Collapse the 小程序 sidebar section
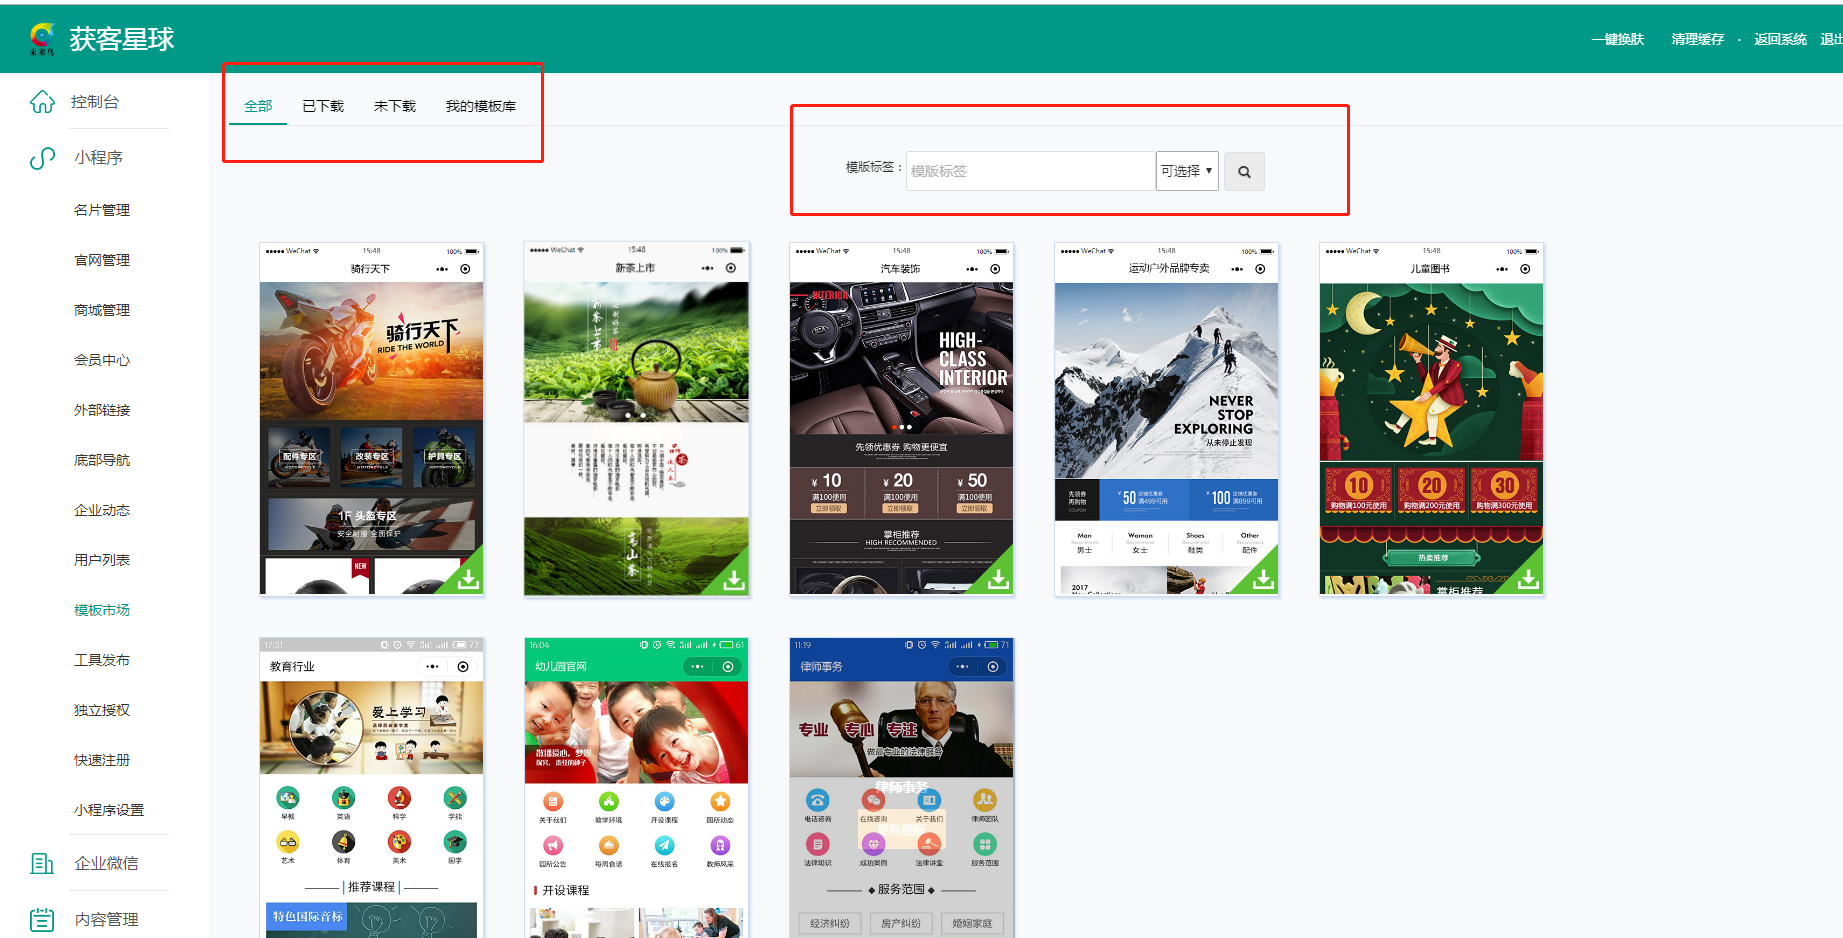The width and height of the screenshot is (1843, 938). (x=98, y=158)
